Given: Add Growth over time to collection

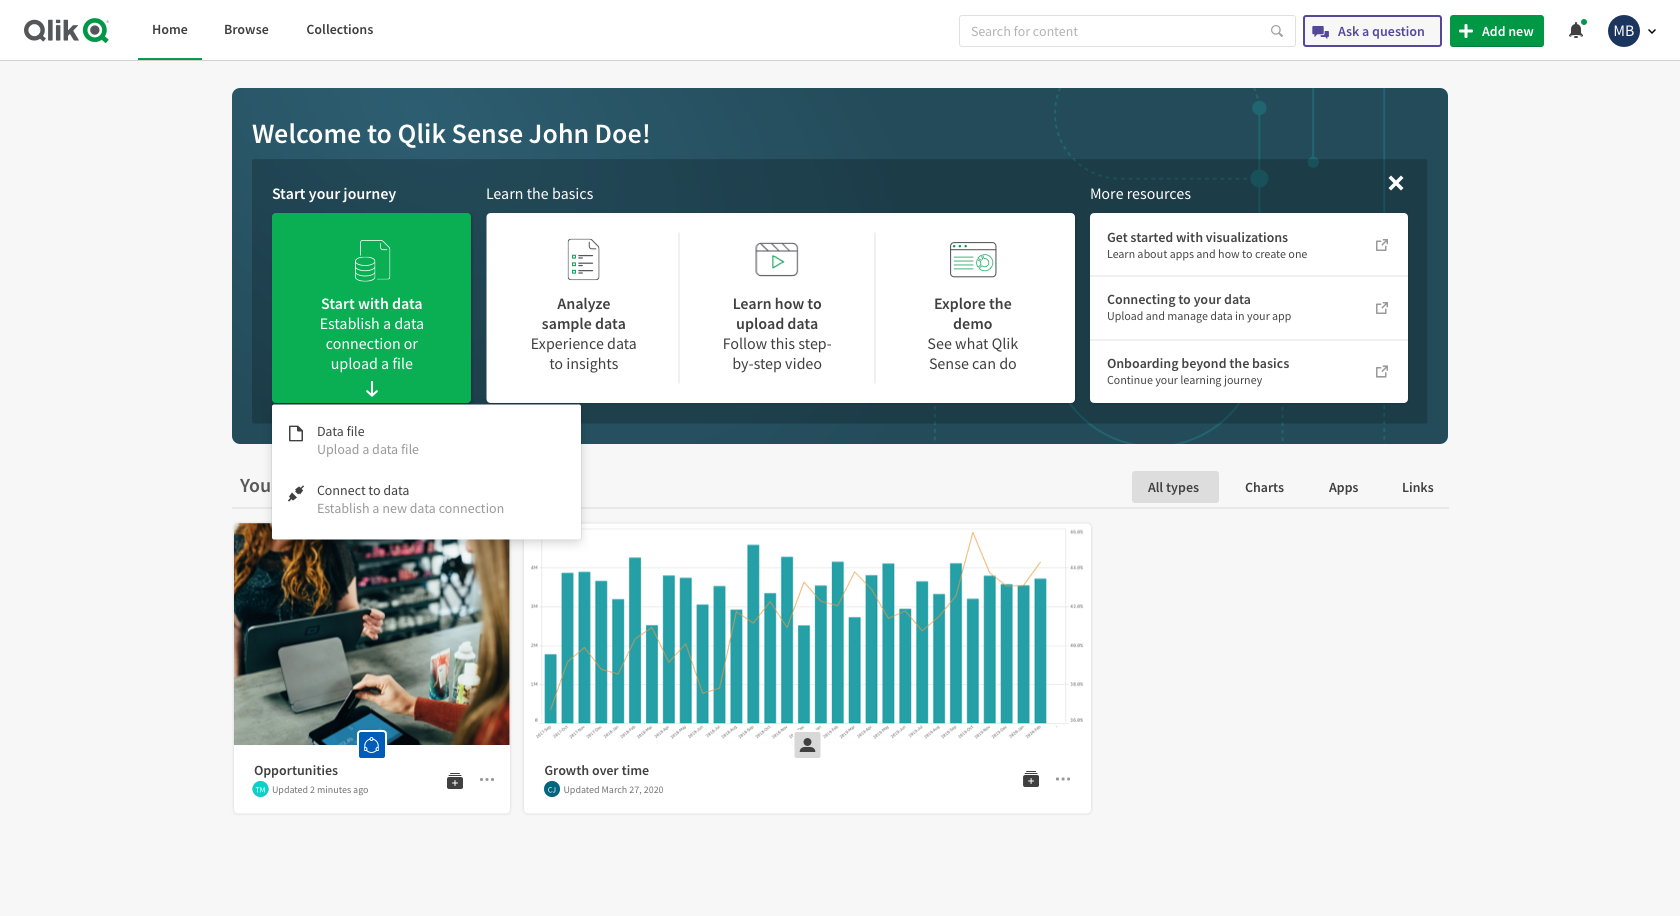Looking at the screenshot, I should (1031, 780).
